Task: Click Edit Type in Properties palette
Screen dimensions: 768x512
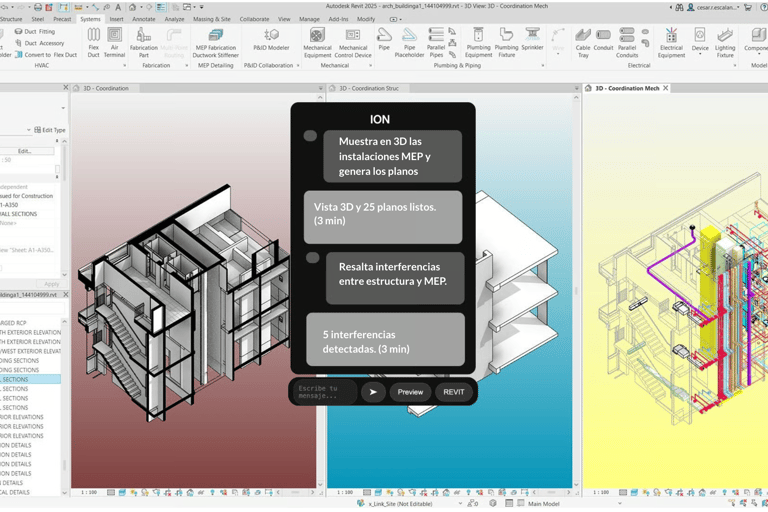Action: point(49,130)
